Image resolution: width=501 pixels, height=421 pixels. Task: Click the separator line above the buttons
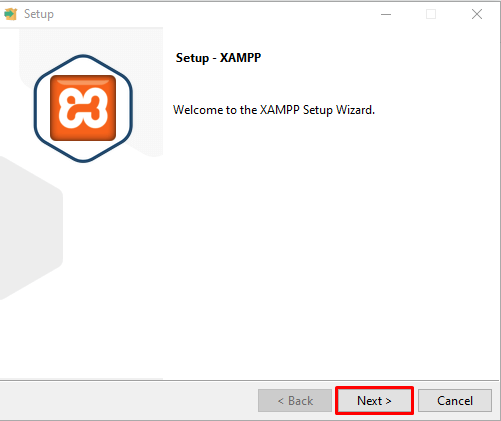coord(249,380)
